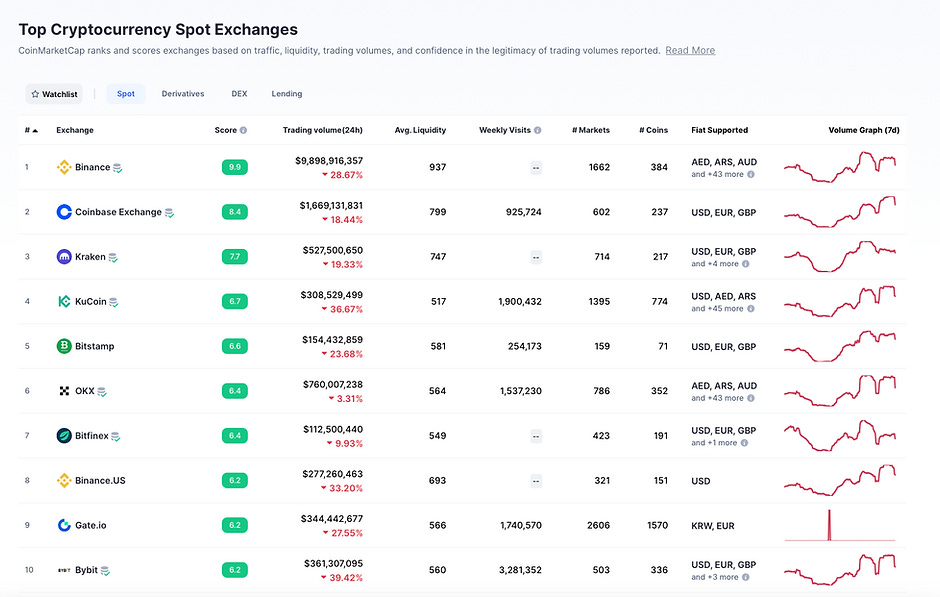This screenshot has width=940, height=597.
Task: Click Binance's 'and +43 more' fiat text
Action: point(717,174)
